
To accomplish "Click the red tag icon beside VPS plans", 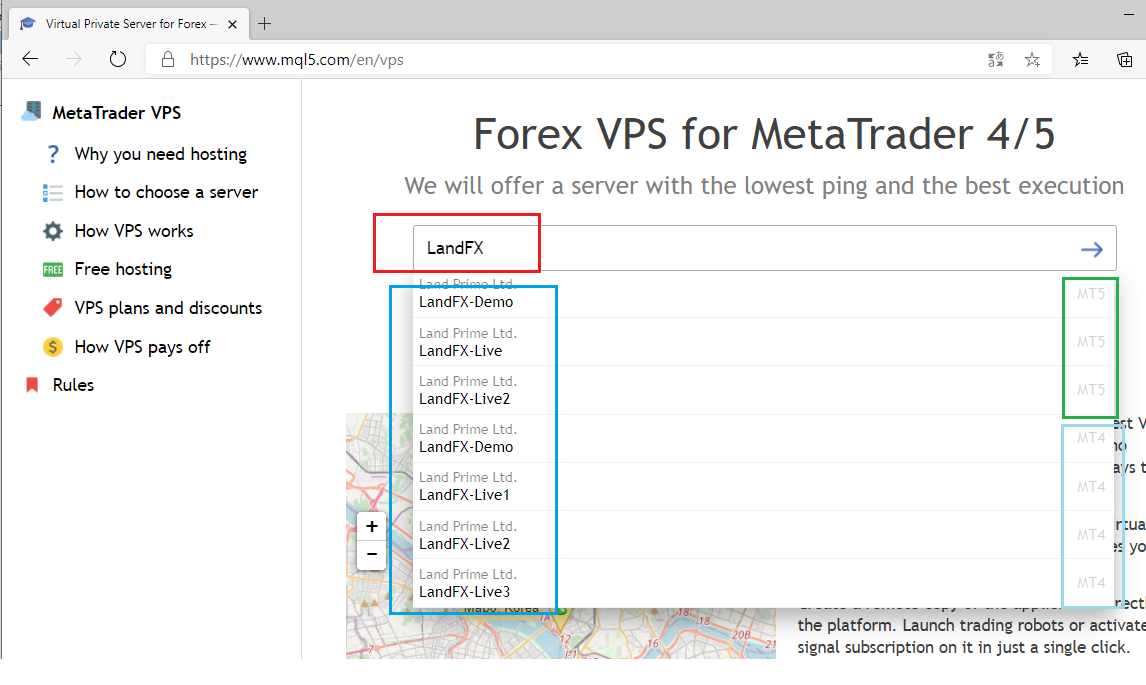I will point(53,308).
